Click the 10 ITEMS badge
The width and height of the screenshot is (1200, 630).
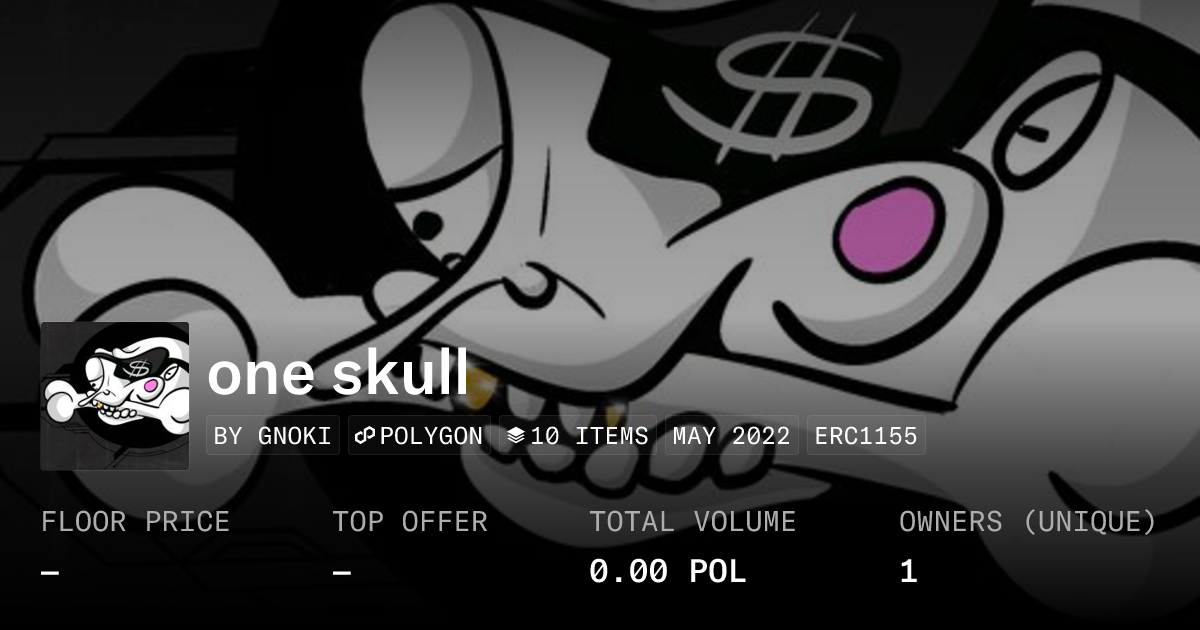click(578, 436)
